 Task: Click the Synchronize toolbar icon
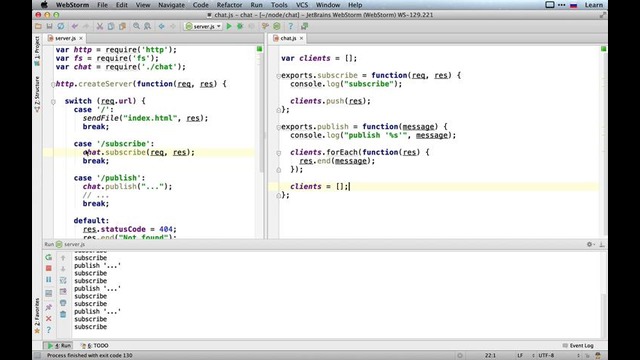coord(60,26)
